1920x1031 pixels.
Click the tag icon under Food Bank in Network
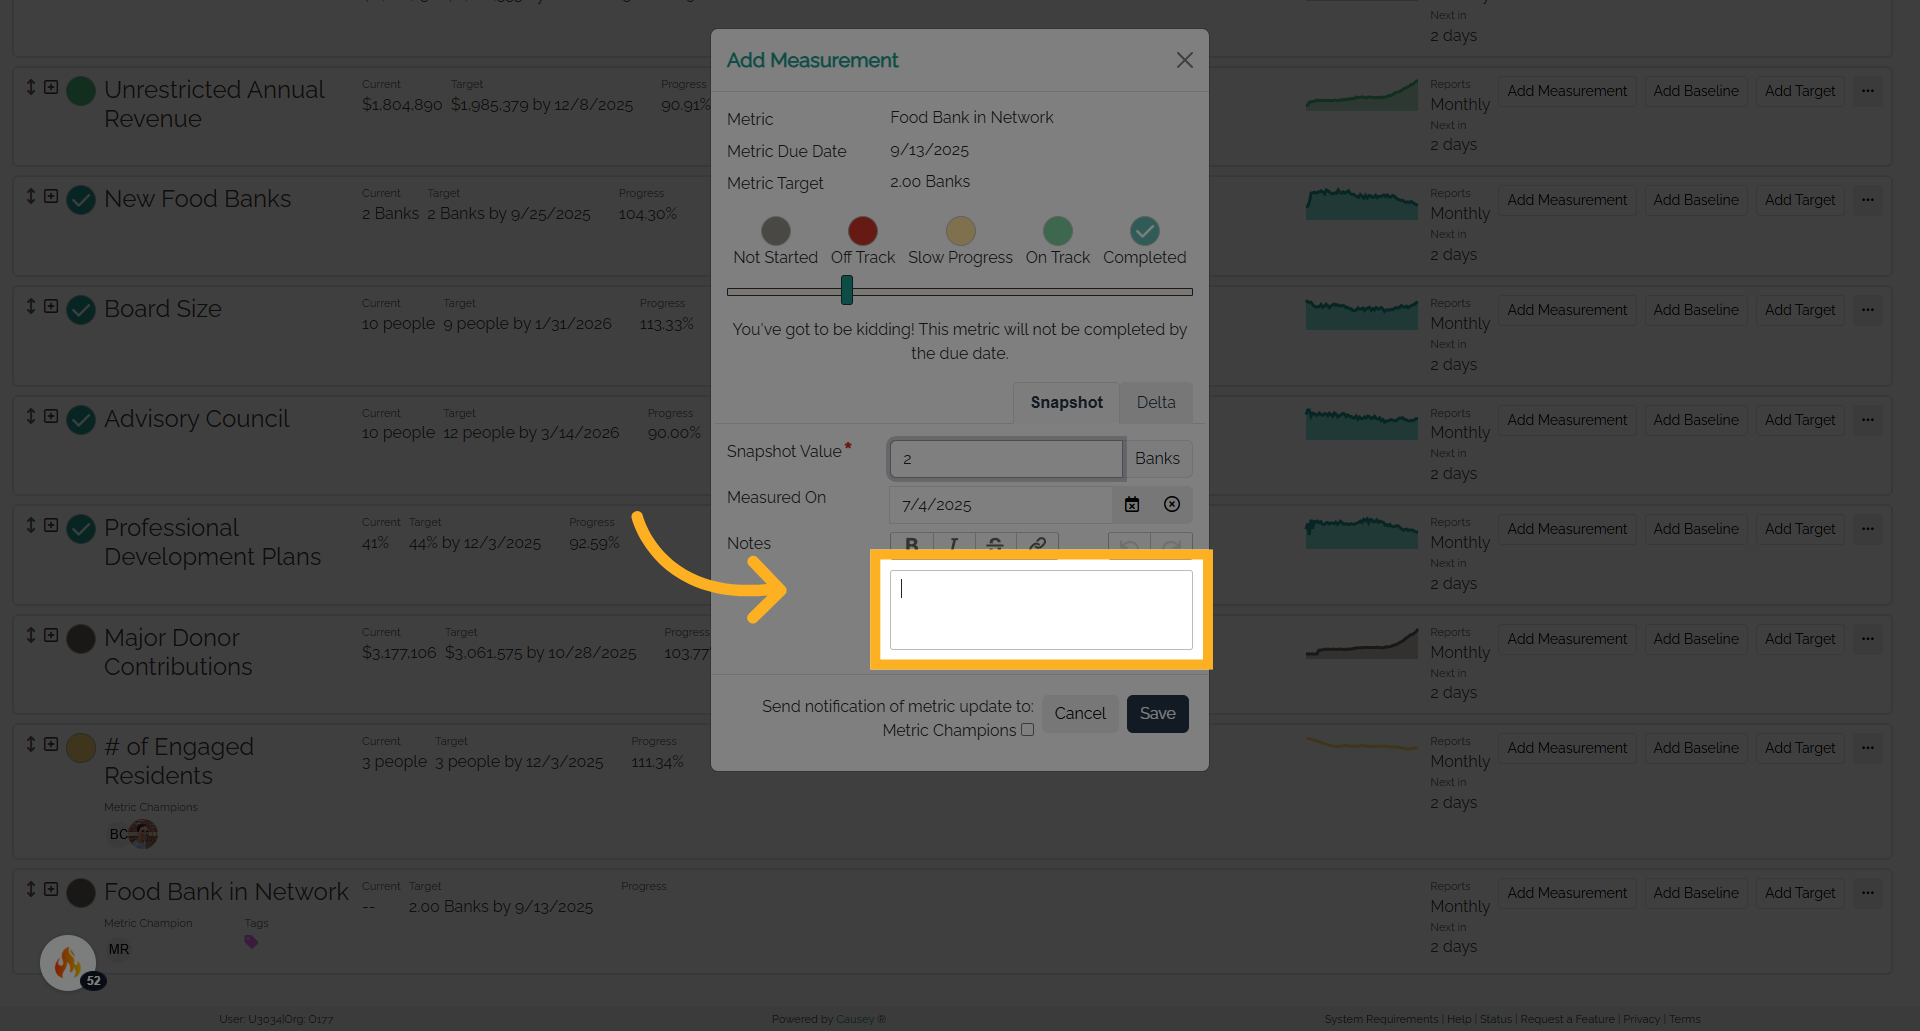tap(251, 942)
